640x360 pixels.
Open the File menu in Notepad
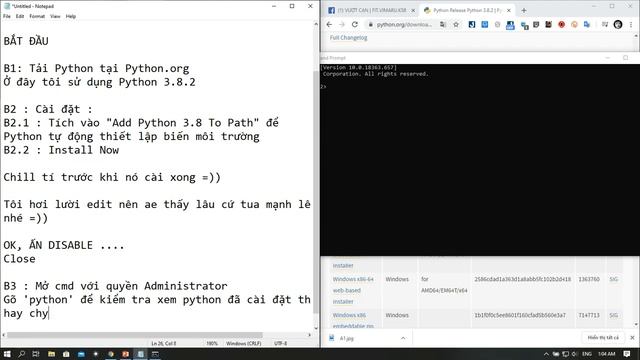point(7,16)
